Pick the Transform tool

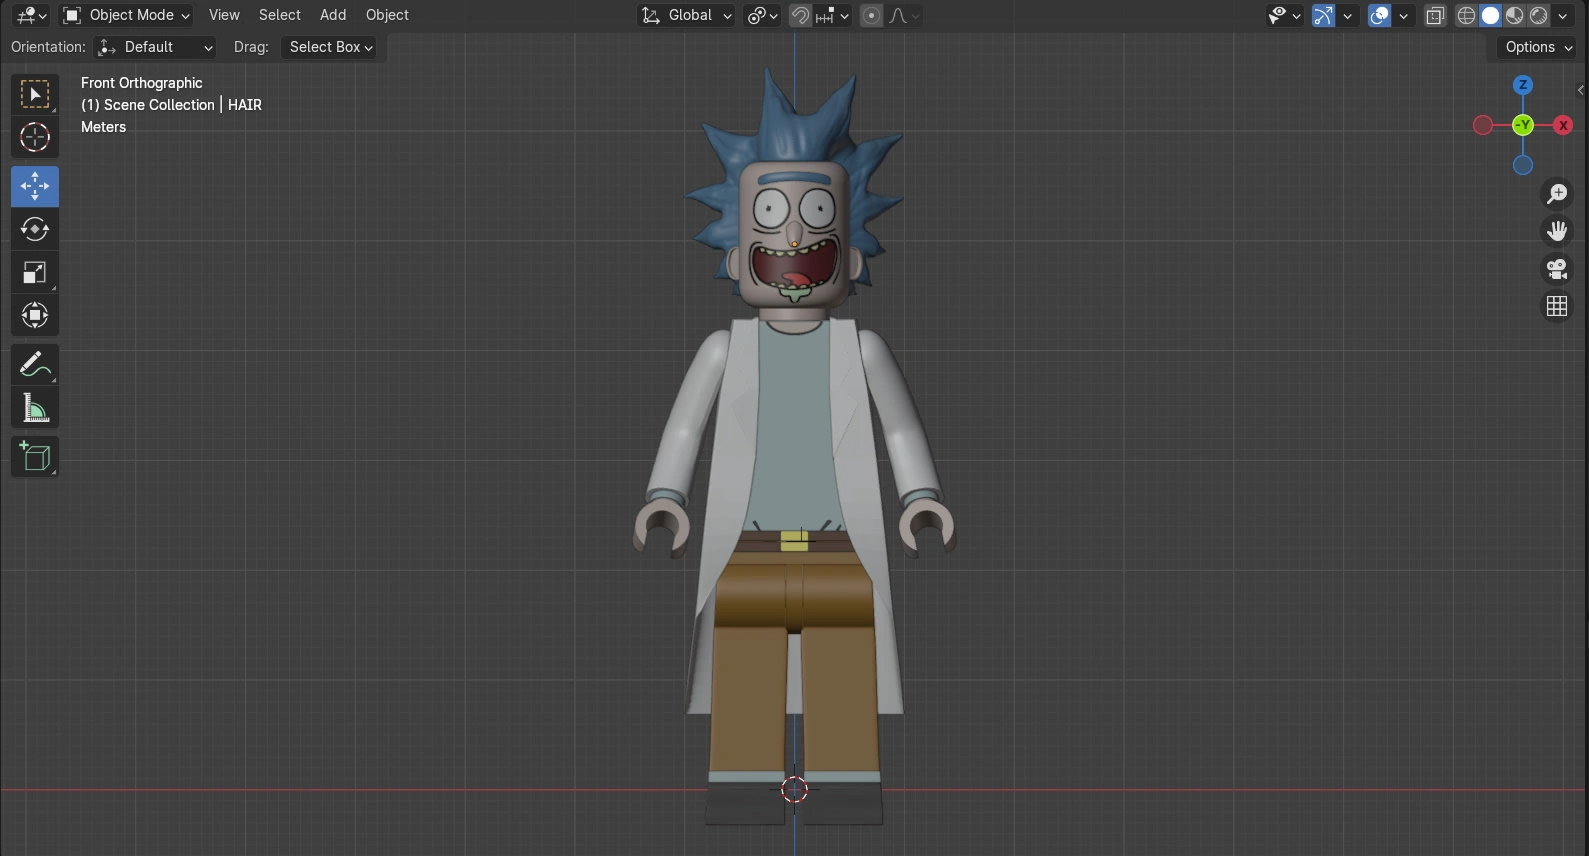35,316
